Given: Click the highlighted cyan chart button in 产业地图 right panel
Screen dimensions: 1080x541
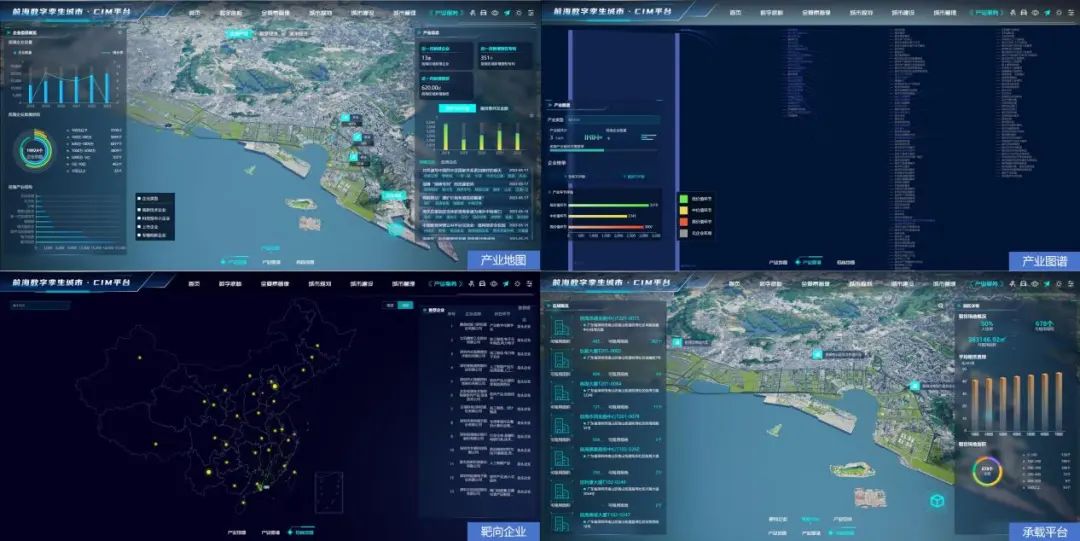Looking at the screenshot, I should pyautogui.click(x=456, y=108).
